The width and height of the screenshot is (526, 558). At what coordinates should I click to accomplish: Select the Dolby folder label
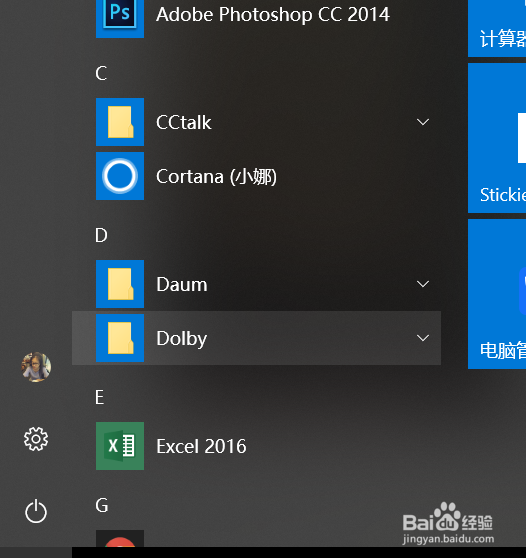tap(182, 338)
